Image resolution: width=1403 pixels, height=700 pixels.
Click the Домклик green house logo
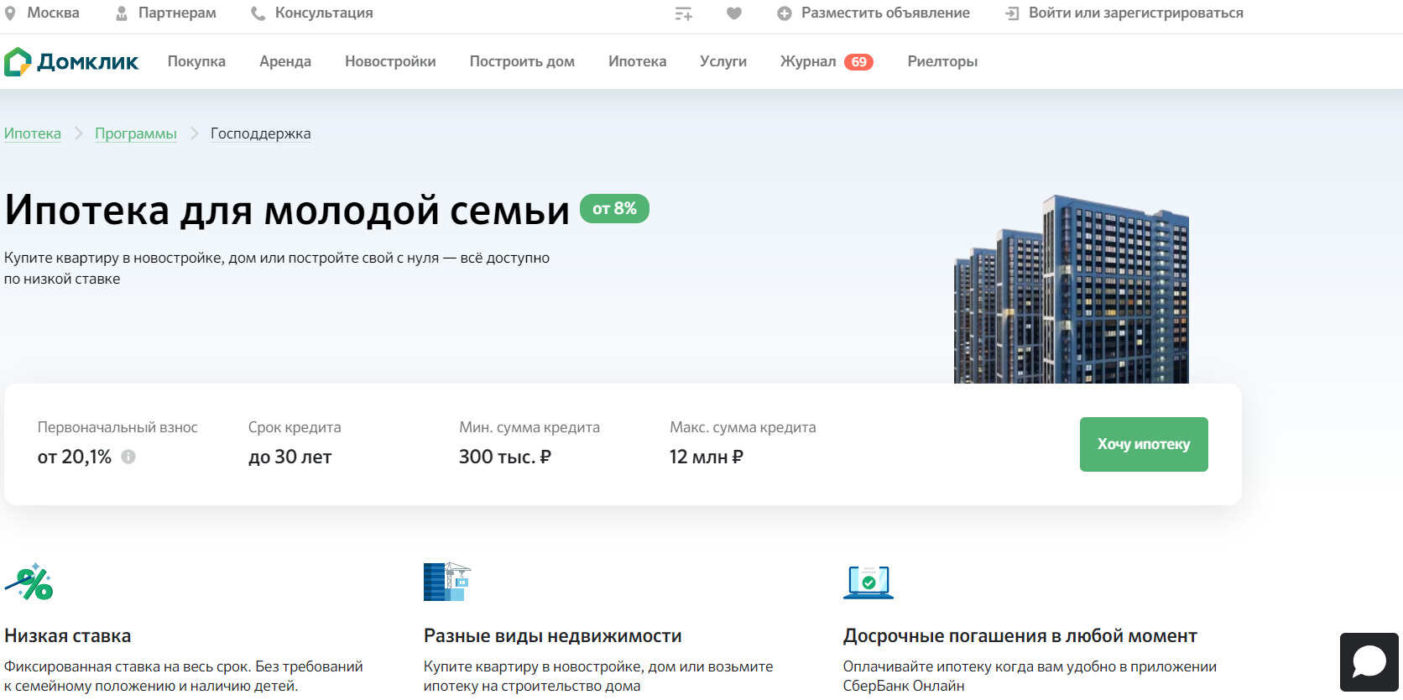(18, 61)
